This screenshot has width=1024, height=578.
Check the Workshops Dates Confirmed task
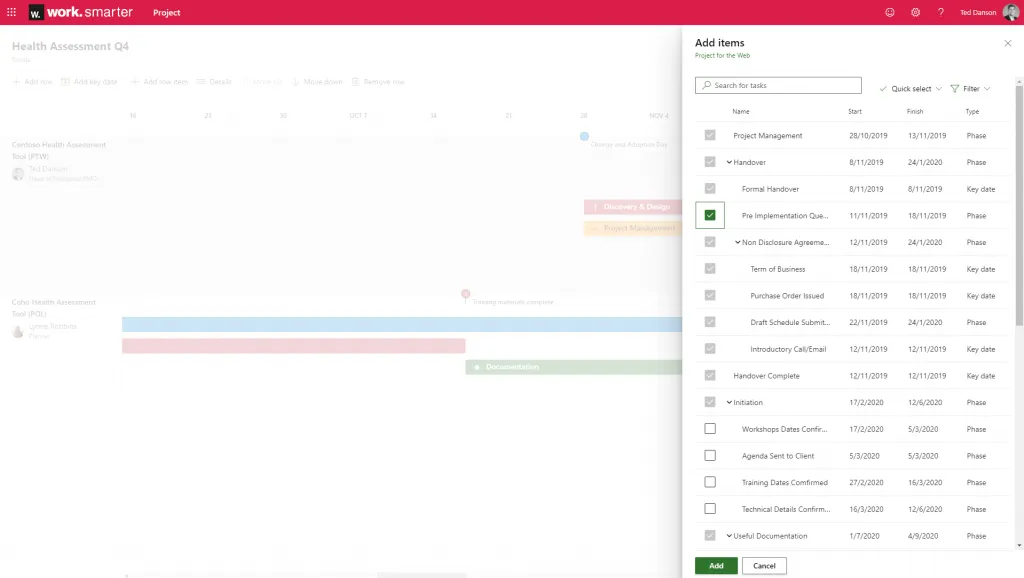pos(710,428)
